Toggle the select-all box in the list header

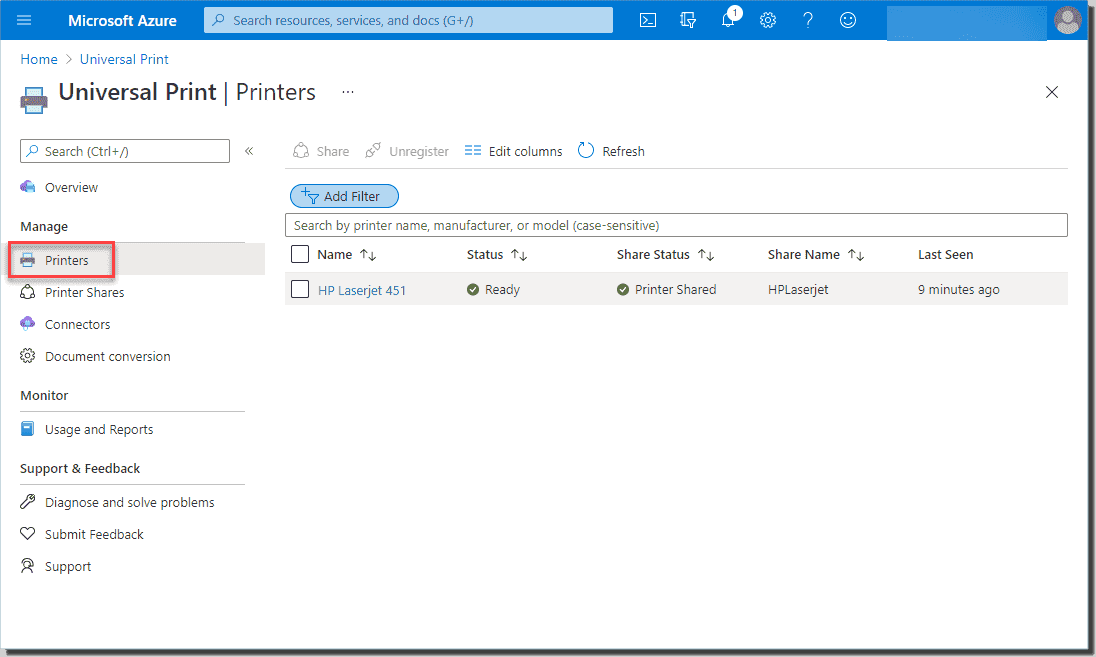click(x=299, y=254)
